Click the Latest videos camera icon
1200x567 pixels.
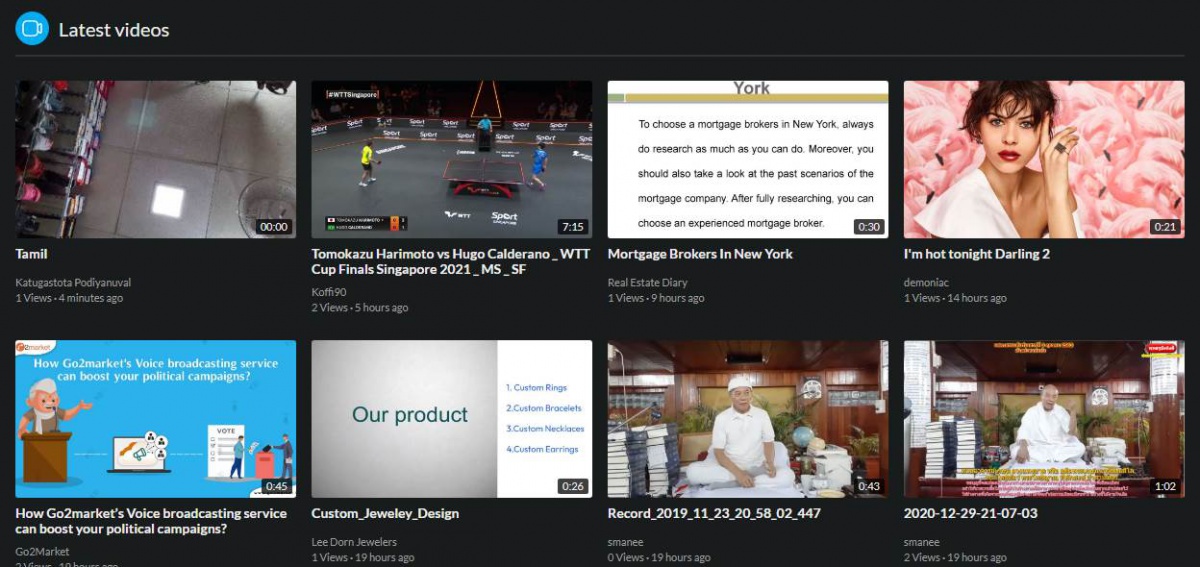point(32,29)
